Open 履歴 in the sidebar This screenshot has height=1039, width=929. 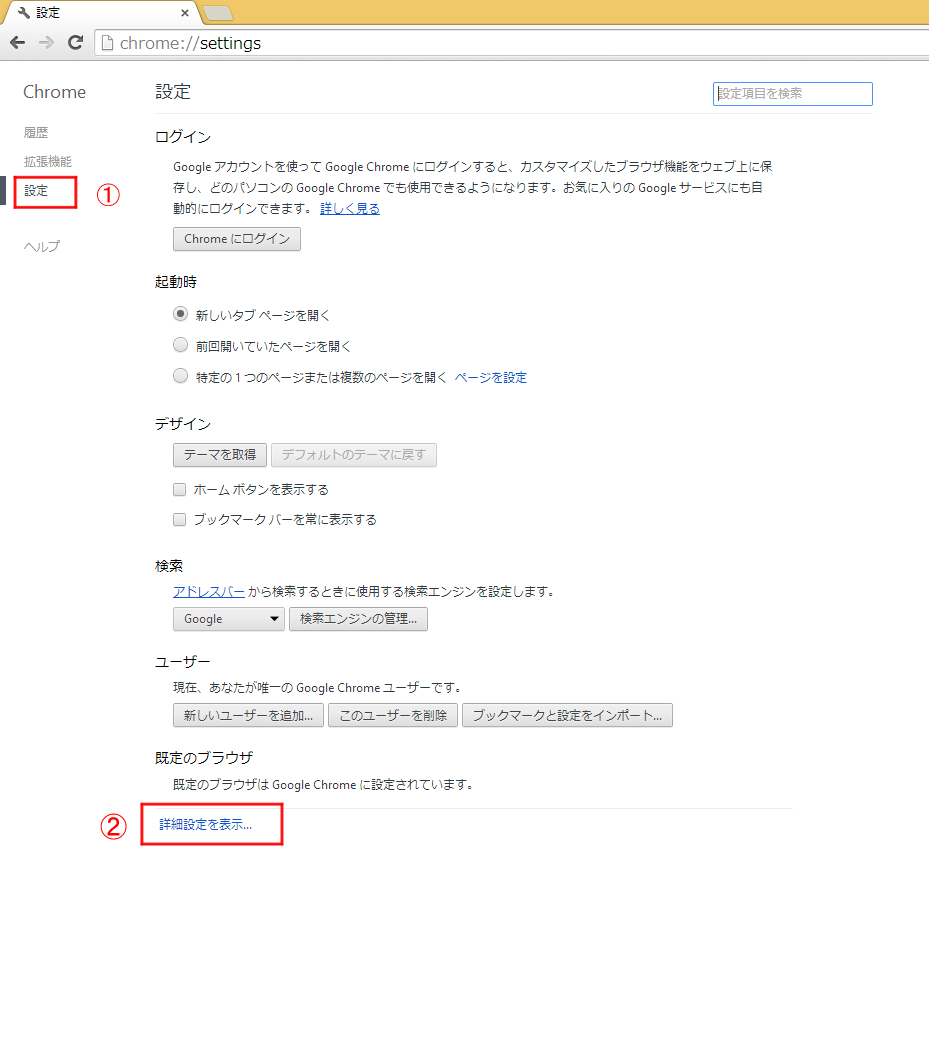point(36,133)
